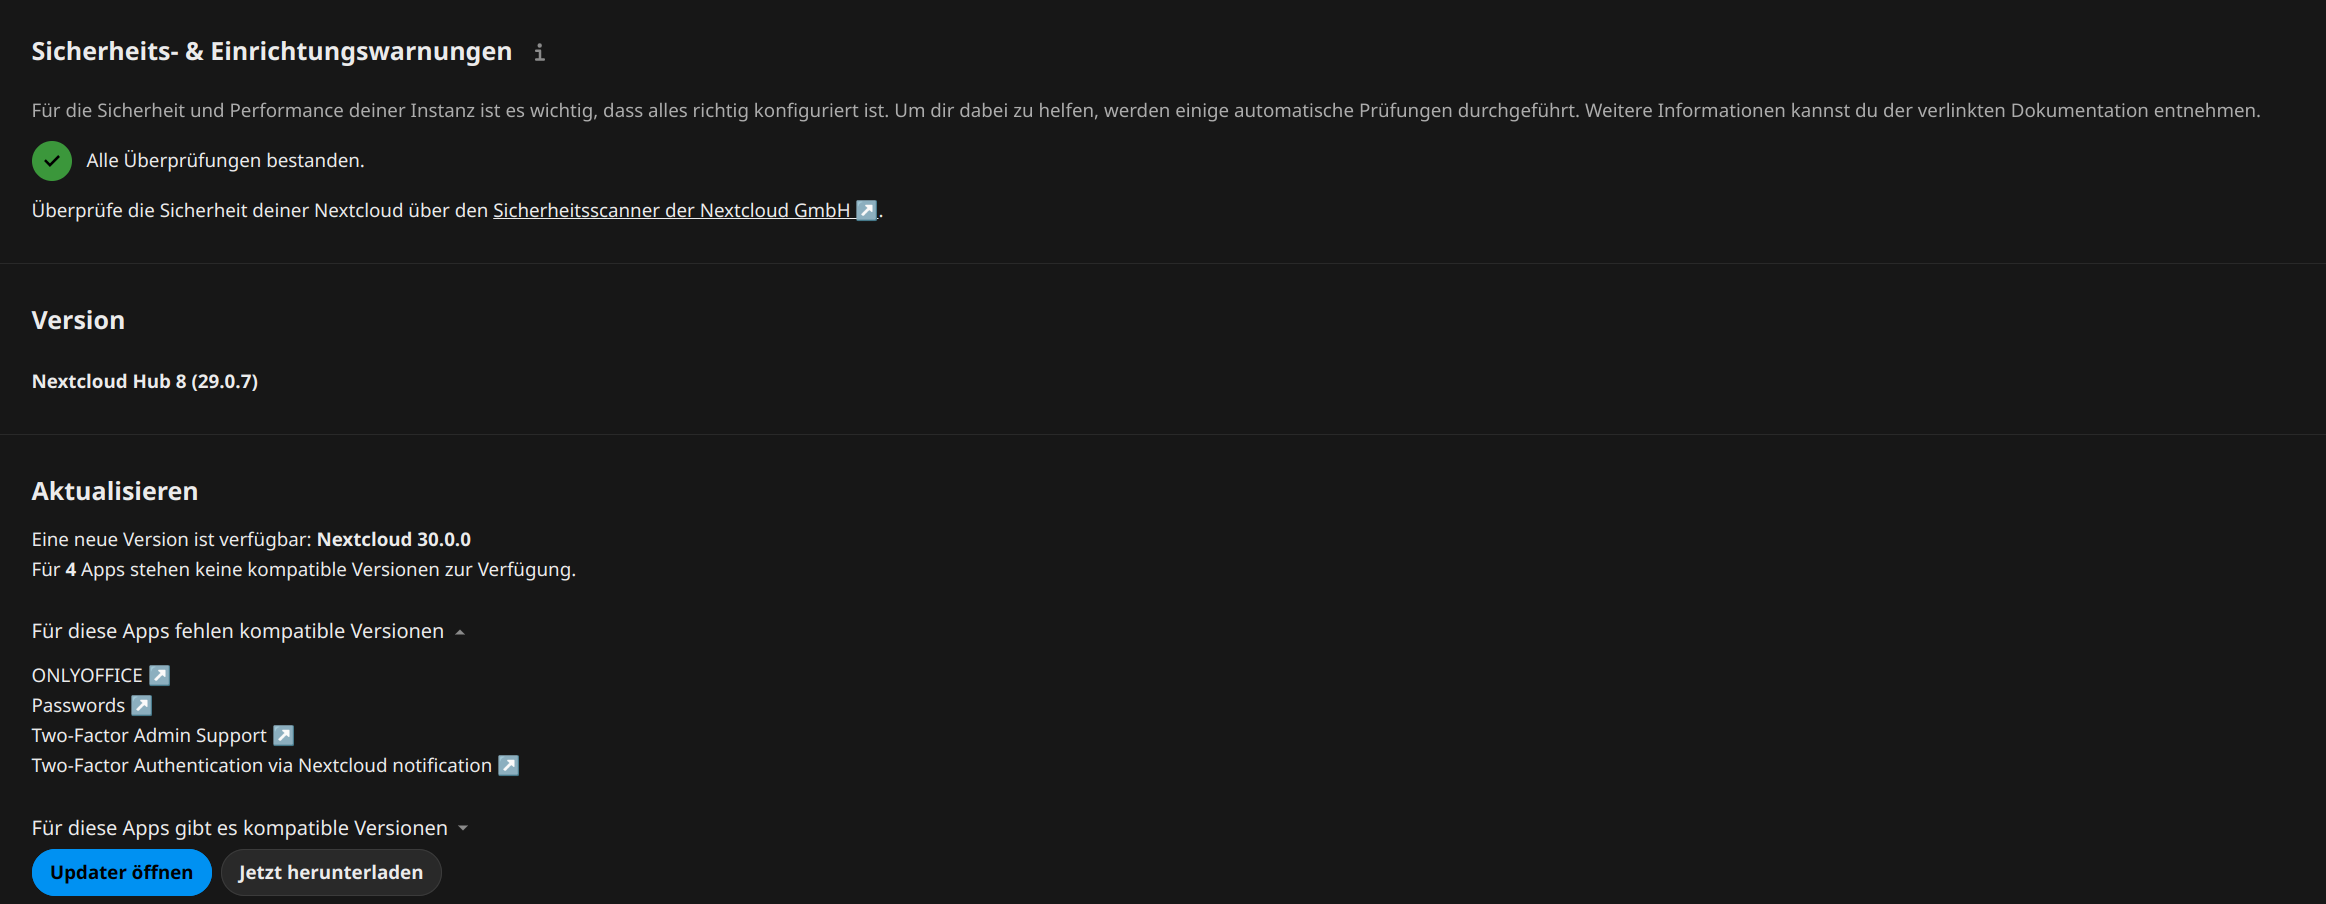Image resolution: width=2326 pixels, height=904 pixels.
Task: Click external link icon after Sicherheitsscanner link
Action: [866, 210]
